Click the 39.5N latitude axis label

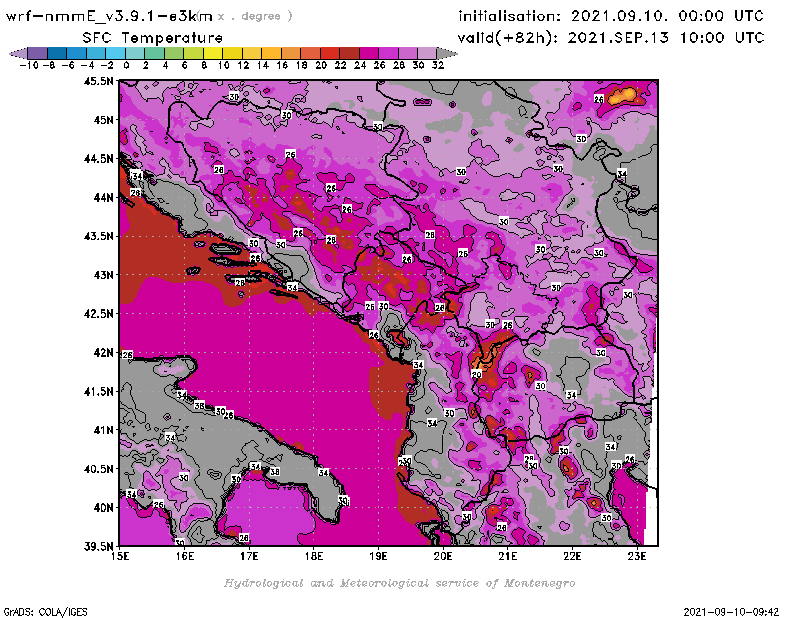(97, 546)
